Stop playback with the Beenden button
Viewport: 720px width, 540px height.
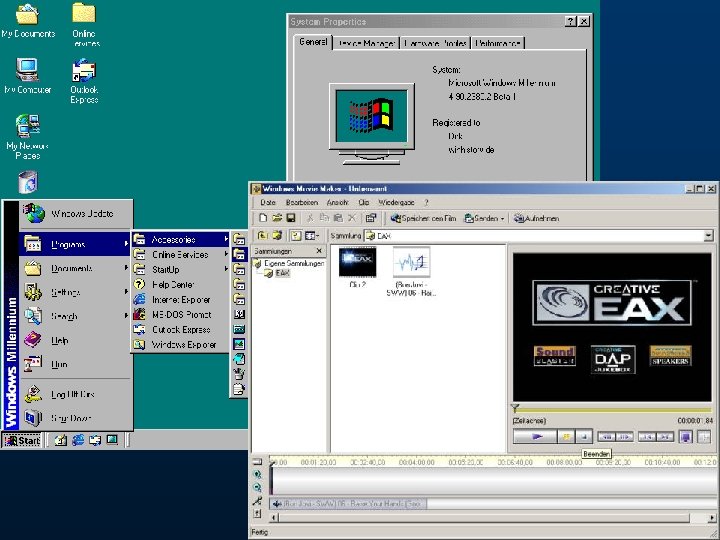[x=584, y=437]
